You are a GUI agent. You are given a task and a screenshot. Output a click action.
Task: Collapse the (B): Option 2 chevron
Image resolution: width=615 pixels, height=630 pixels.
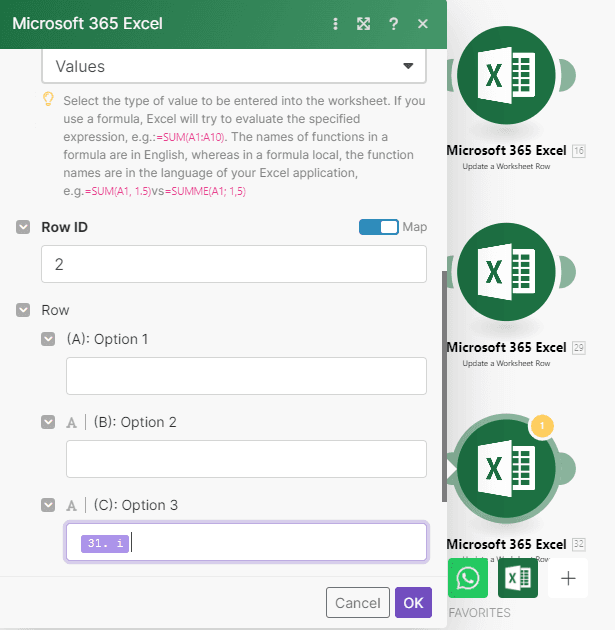pos(48,422)
